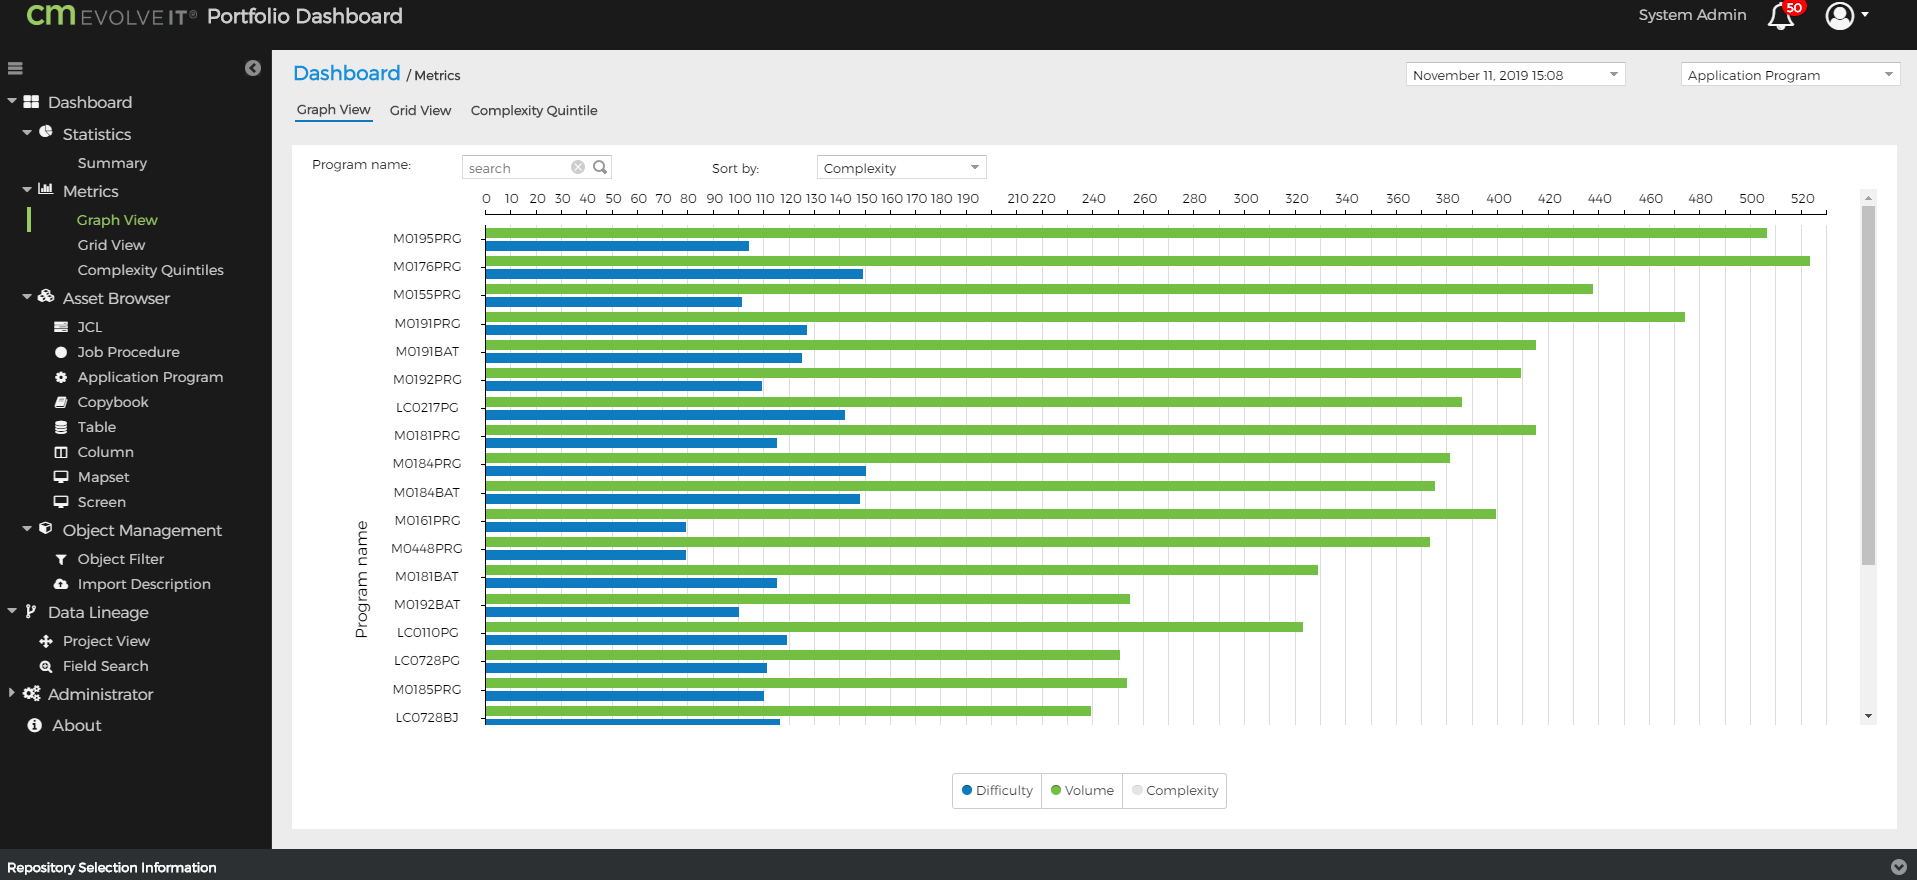Click the Table database icon
This screenshot has height=880, width=1917.
point(61,427)
